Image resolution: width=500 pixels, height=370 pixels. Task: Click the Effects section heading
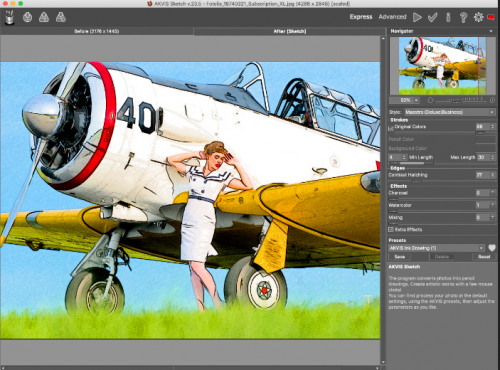point(399,186)
